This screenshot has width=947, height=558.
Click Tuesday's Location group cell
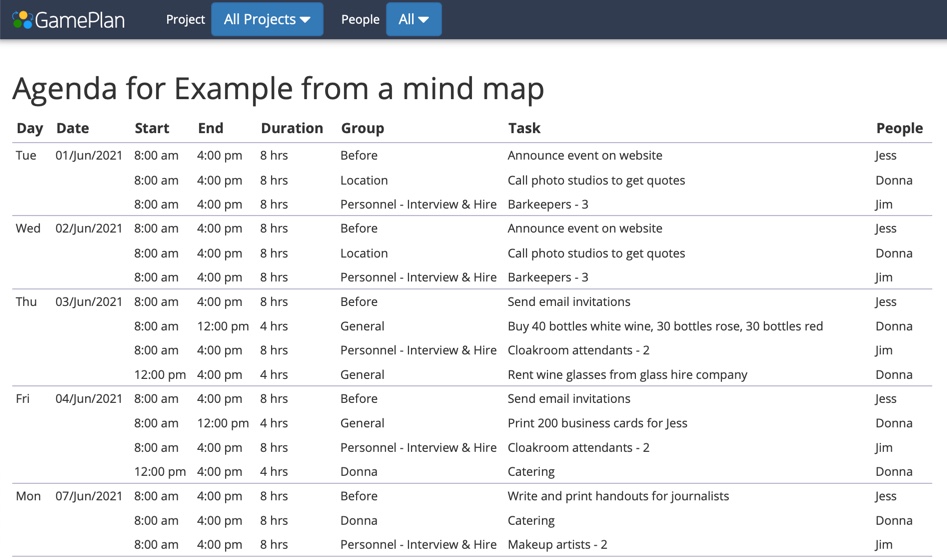(x=364, y=181)
